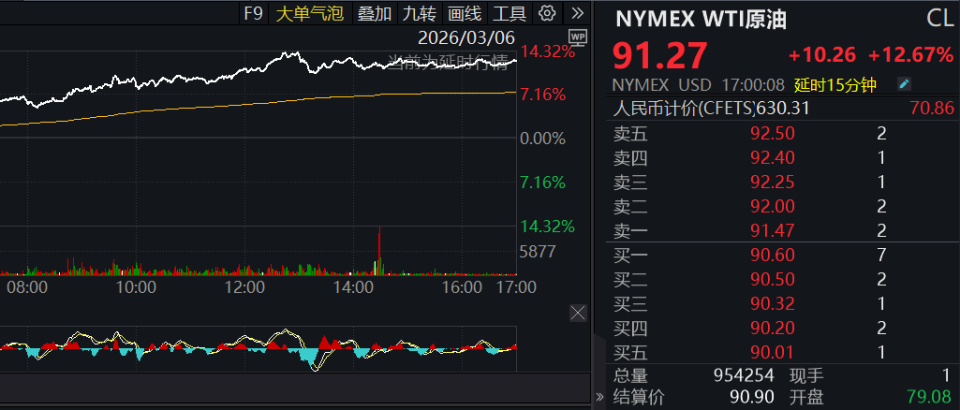Click 延时15分钟 delay label
The image size is (960, 410).
click(835, 84)
